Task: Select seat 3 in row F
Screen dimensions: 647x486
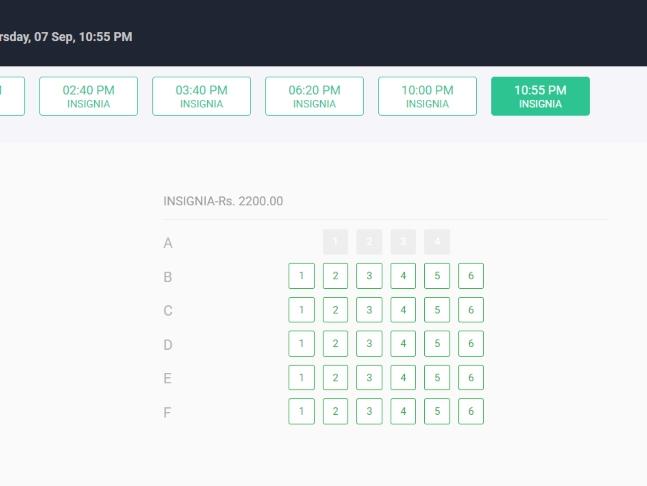Action: 369,411
